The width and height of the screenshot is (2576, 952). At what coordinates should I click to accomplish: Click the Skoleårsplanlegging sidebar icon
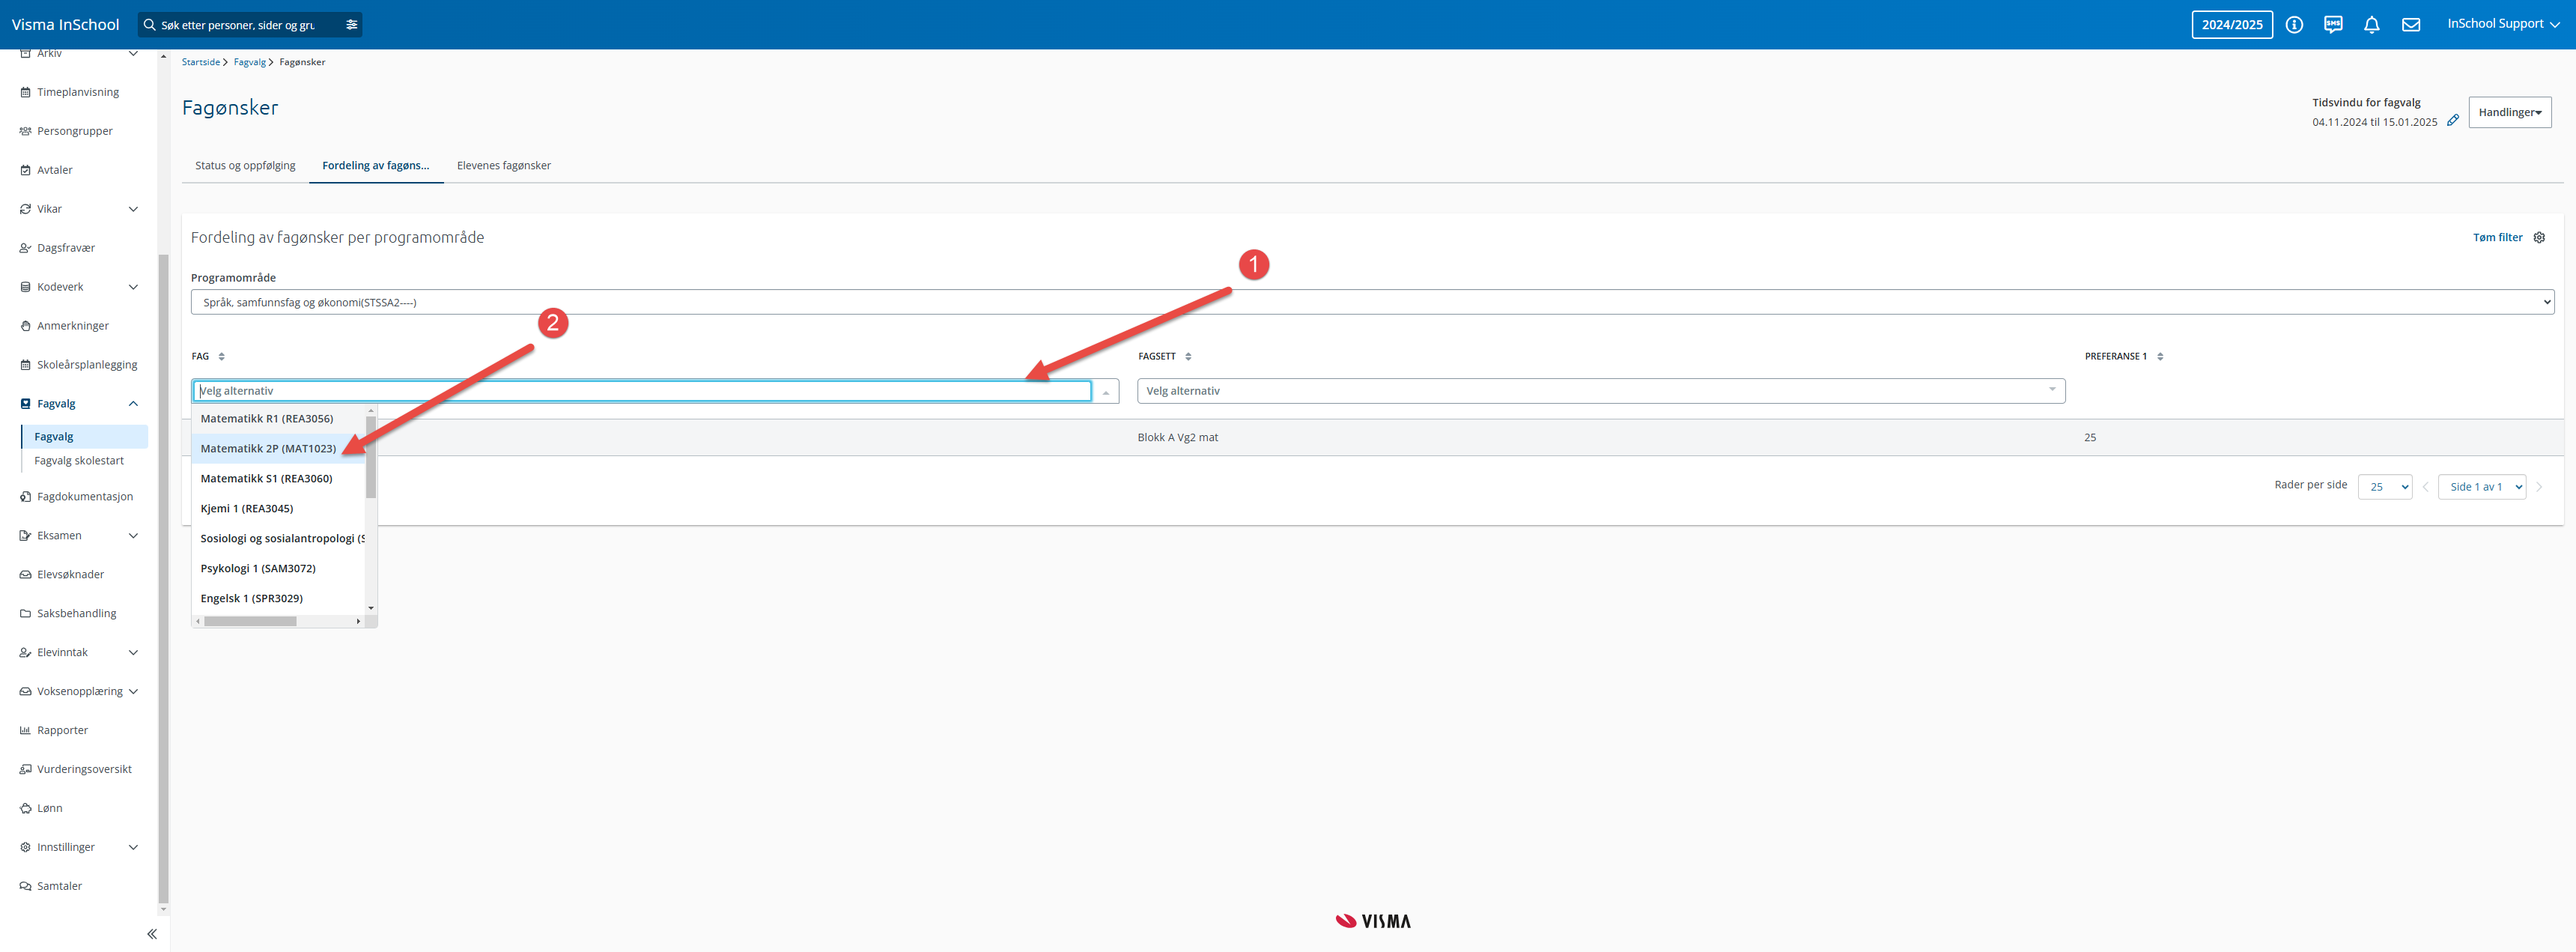pos(25,365)
